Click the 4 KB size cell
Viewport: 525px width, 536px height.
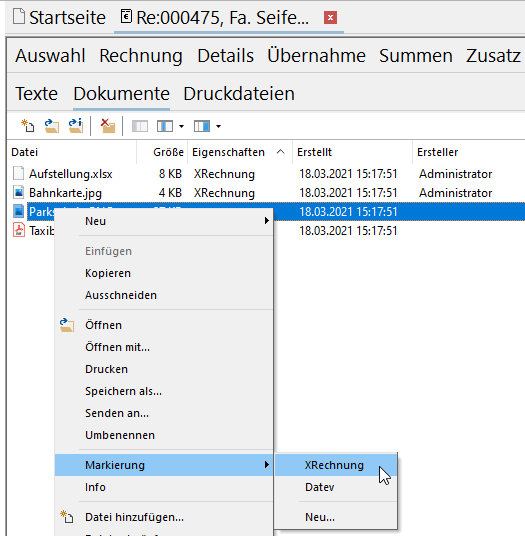(x=170, y=193)
